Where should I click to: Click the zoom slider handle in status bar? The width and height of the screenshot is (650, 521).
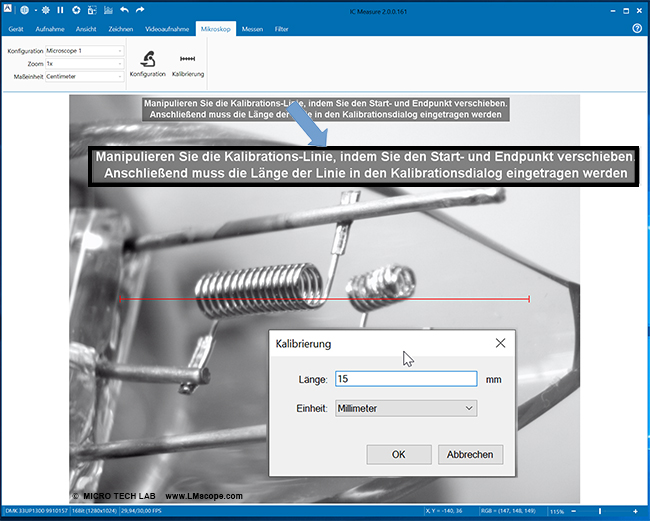click(600, 512)
